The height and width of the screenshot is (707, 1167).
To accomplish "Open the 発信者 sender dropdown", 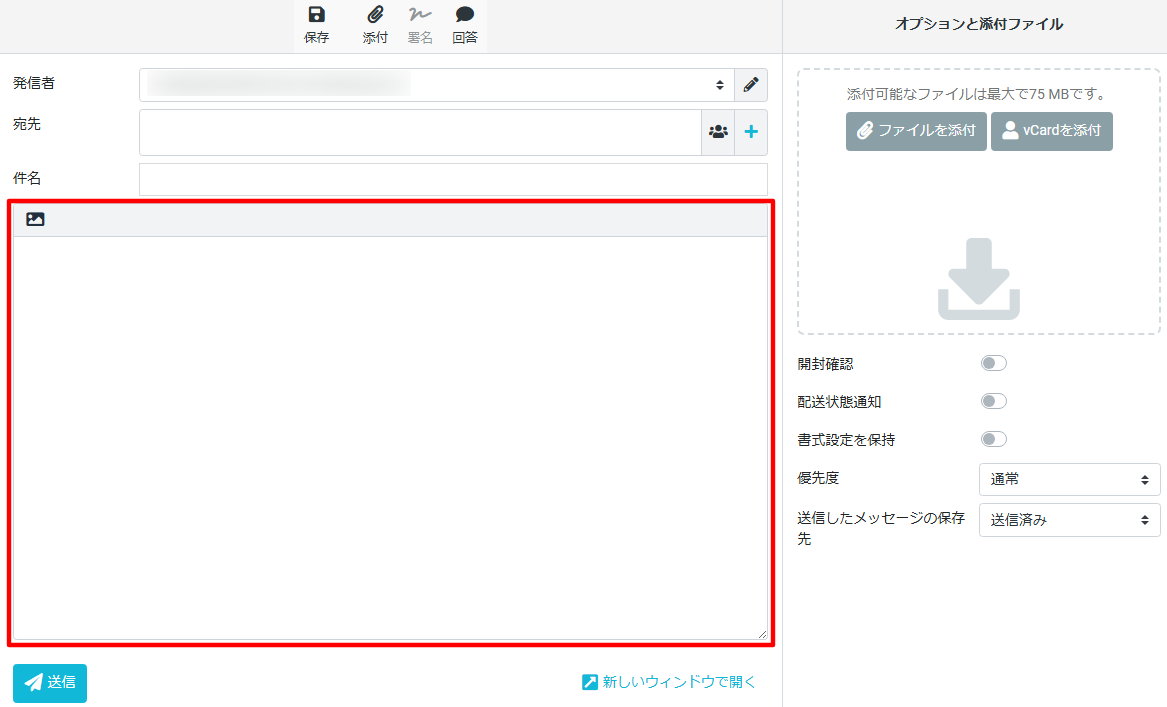I will click(x=437, y=85).
